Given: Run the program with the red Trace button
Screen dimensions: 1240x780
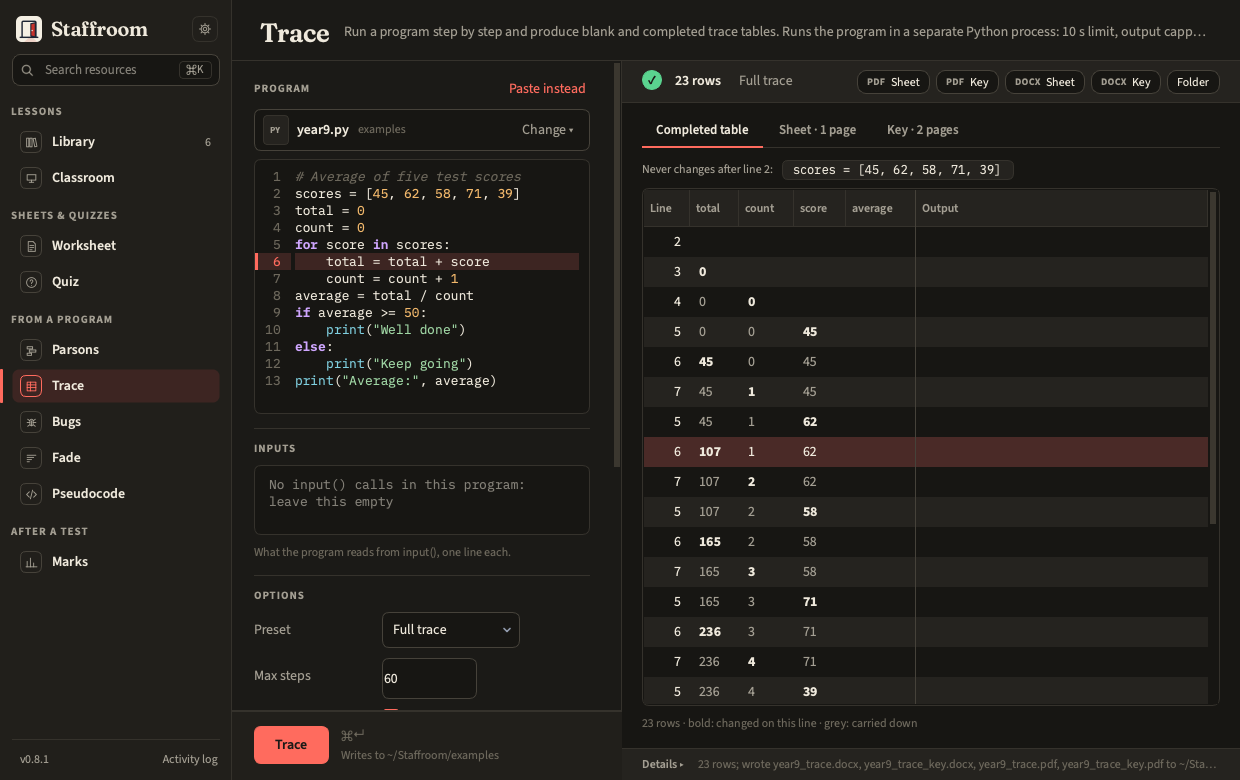Looking at the screenshot, I should (291, 745).
